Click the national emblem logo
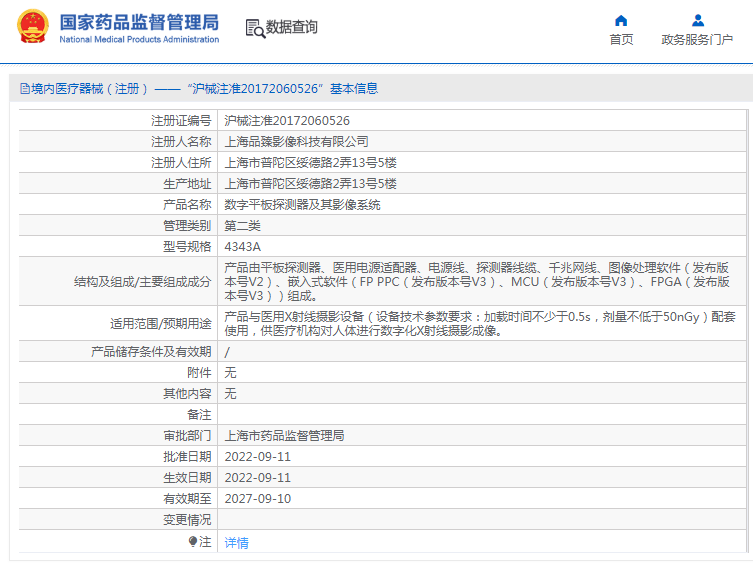Viewport: 753px width, 567px height. [33, 27]
